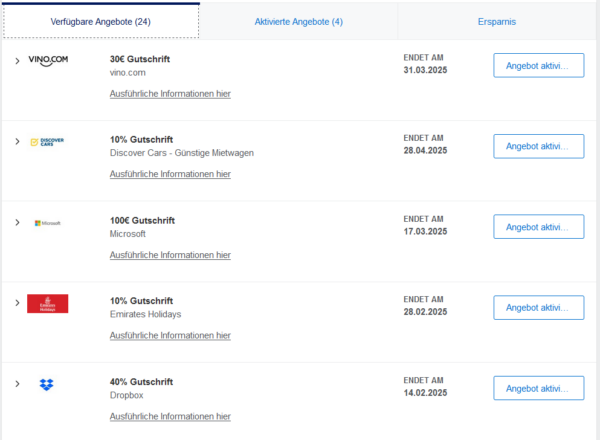Click the 40% Gutschrift Dropbox title
Viewport: 600px width, 440px height.
tap(141, 382)
